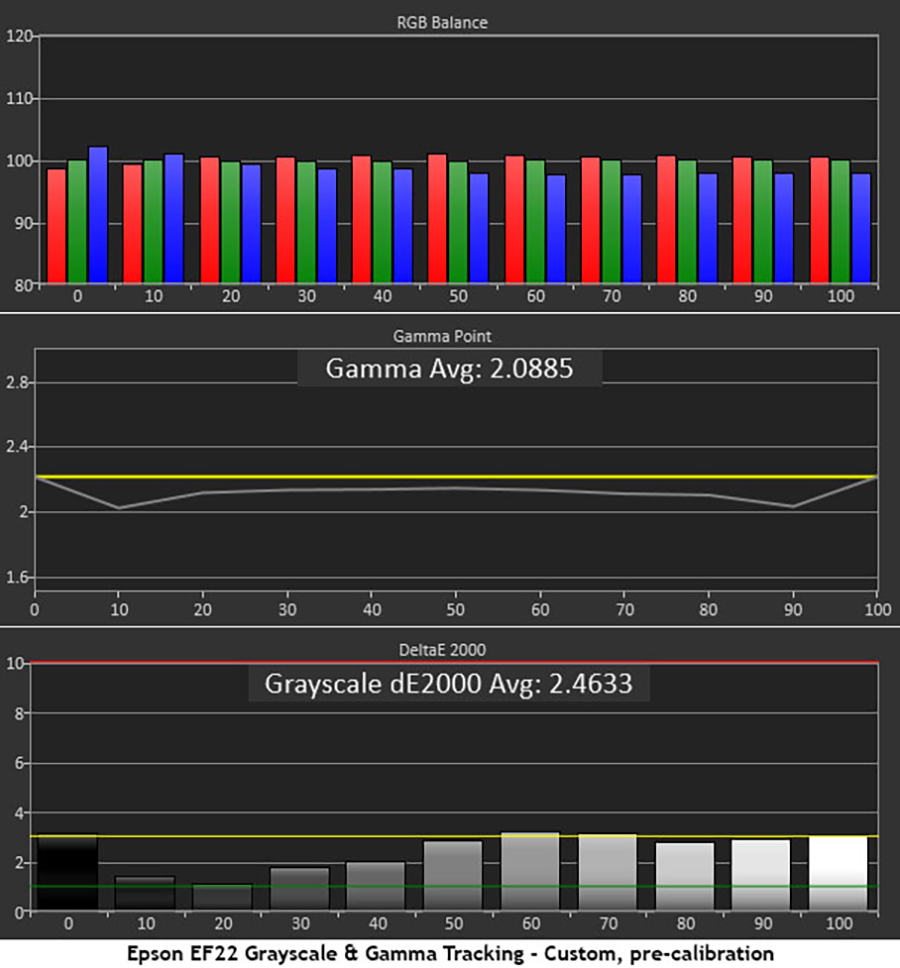
Task: Click the black DeltaE bar at 0
Action: pos(68,872)
